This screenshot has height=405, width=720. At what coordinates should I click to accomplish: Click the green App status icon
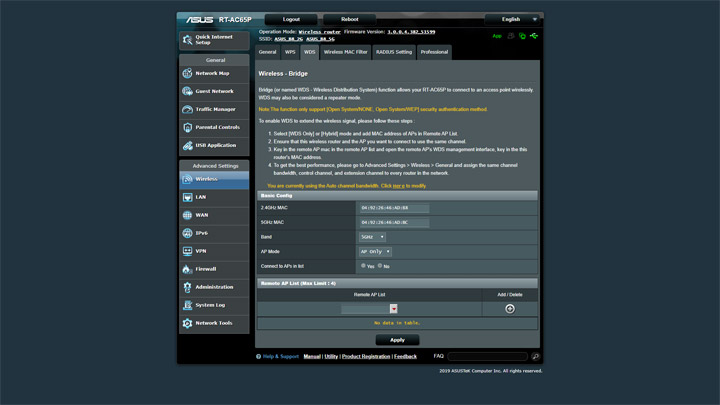pos(497,36)
